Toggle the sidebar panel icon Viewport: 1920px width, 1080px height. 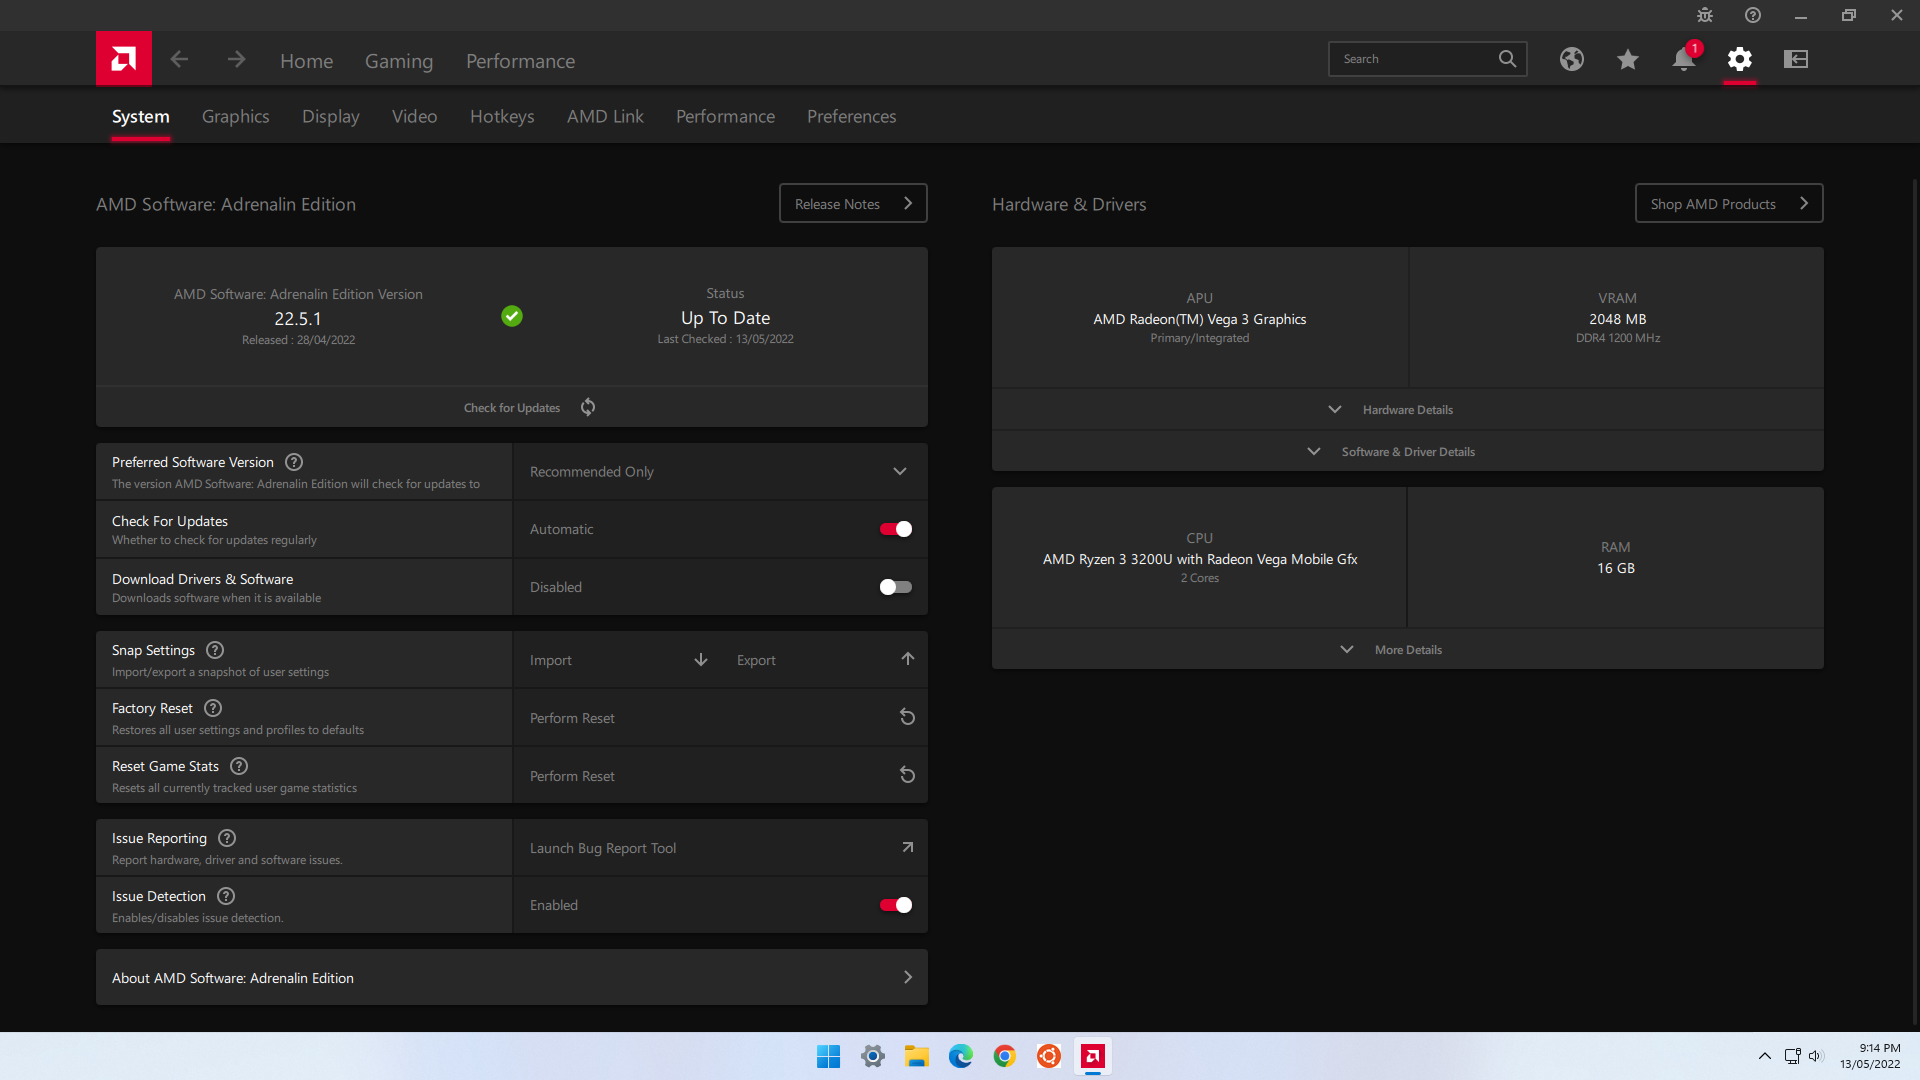point(1796,59)
